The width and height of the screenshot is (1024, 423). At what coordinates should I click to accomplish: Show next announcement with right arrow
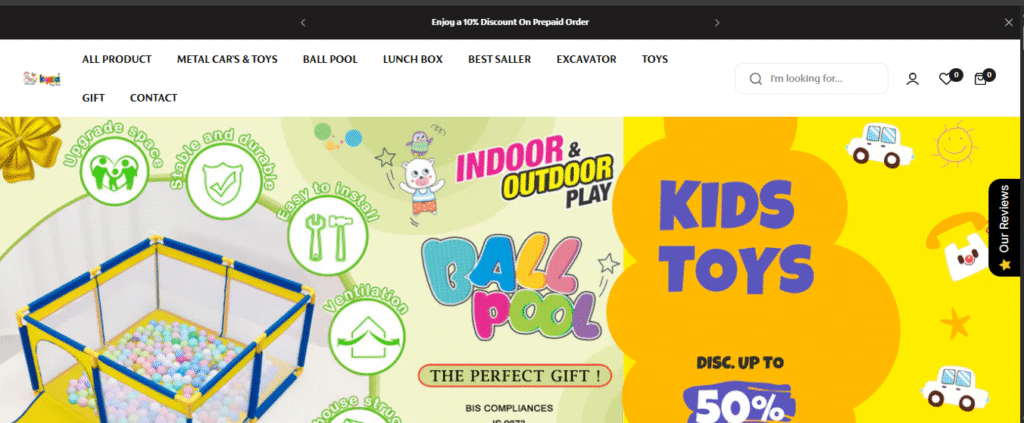pos(717,22)
